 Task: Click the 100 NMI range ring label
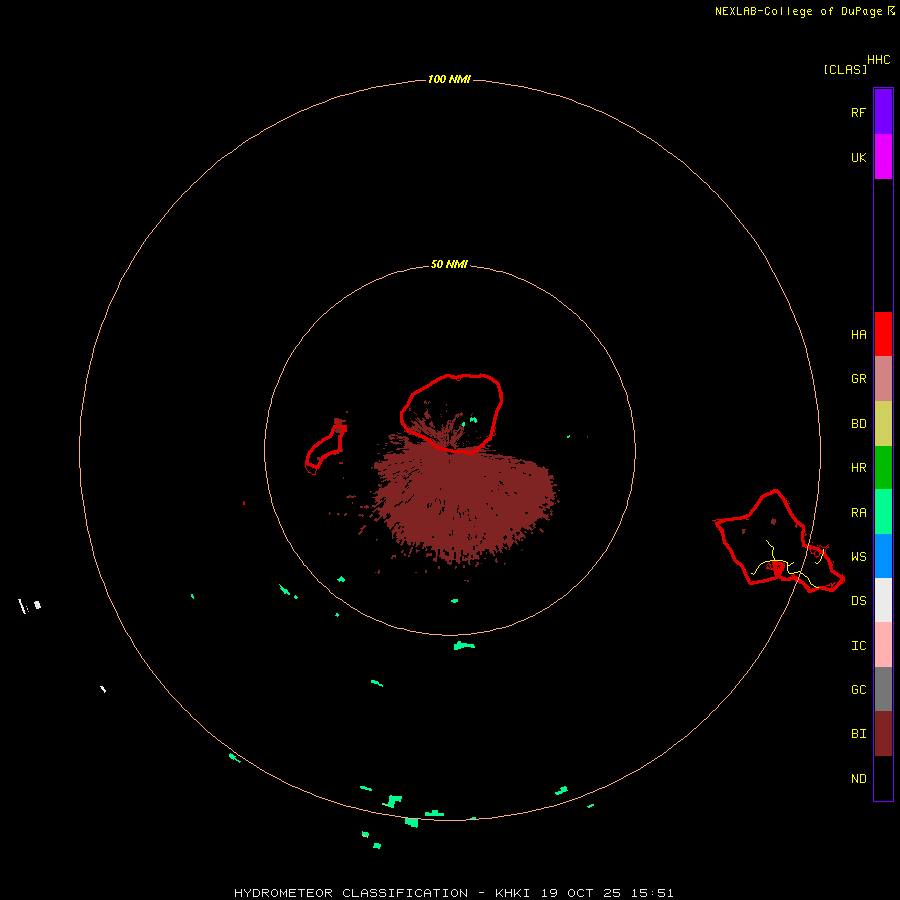[x=449, y=79]
